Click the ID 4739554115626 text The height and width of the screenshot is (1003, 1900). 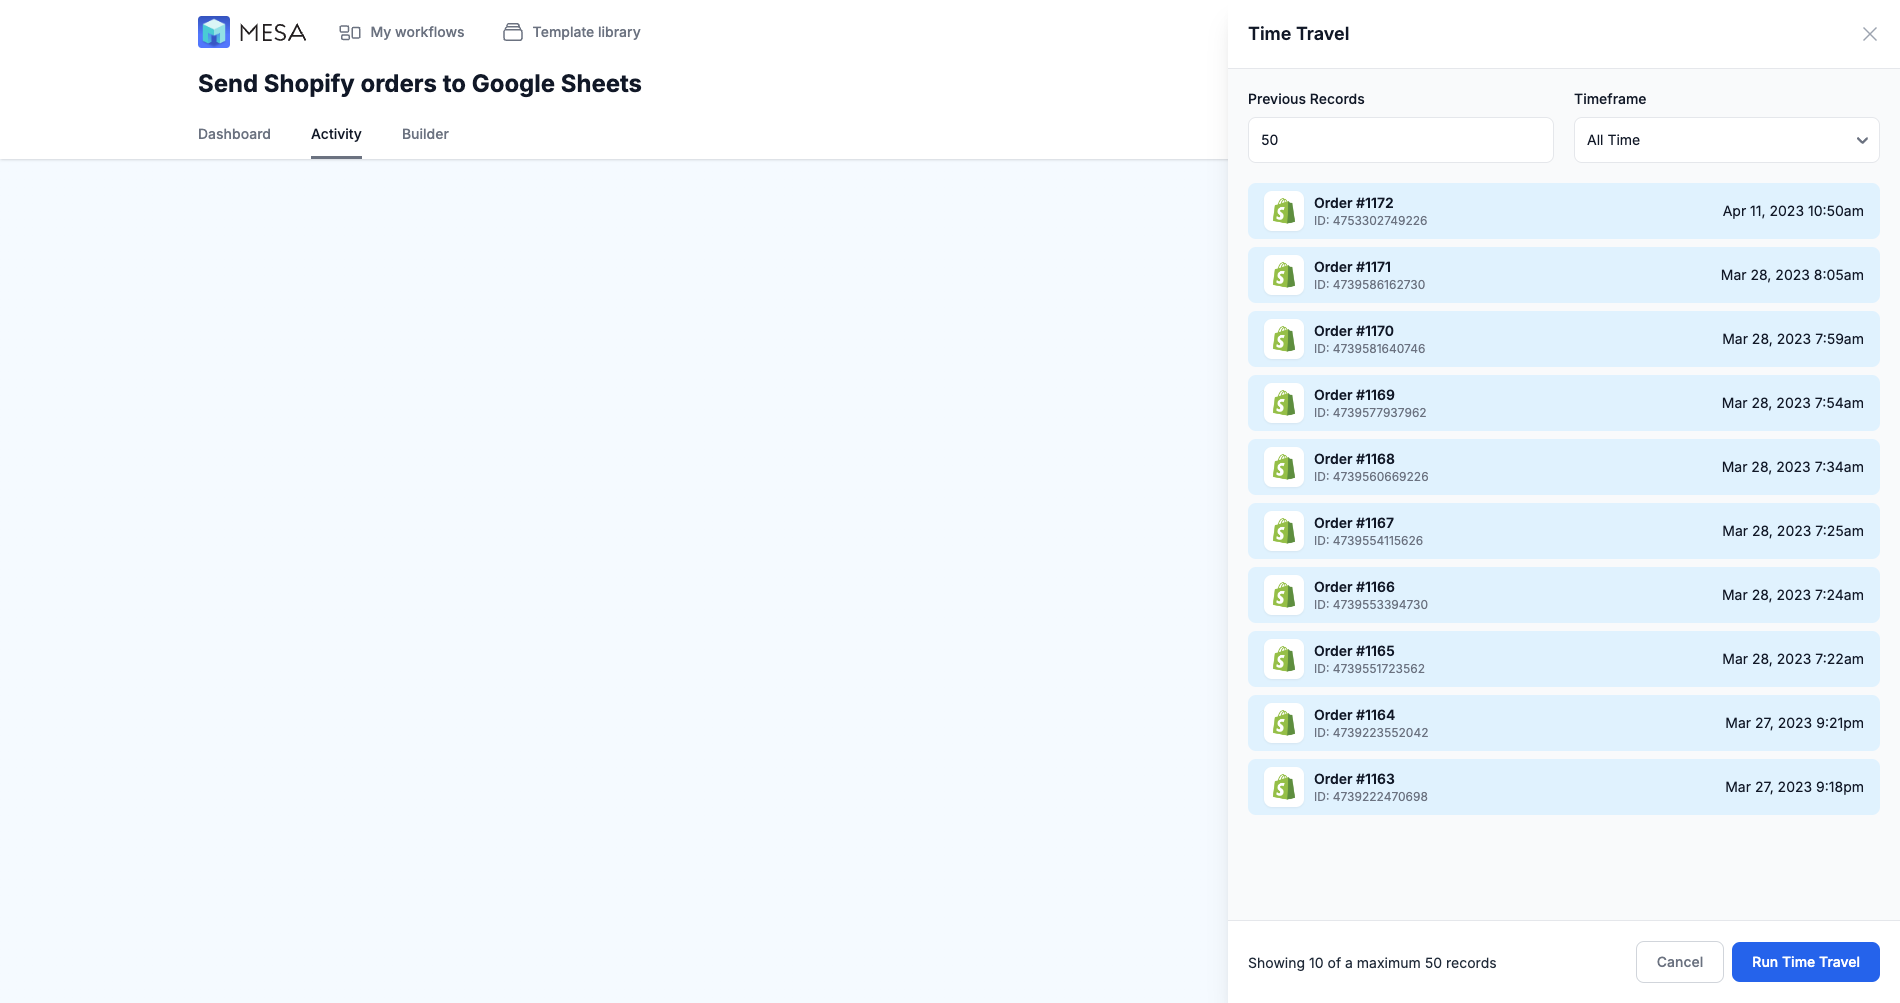(x=1369, y=541)
